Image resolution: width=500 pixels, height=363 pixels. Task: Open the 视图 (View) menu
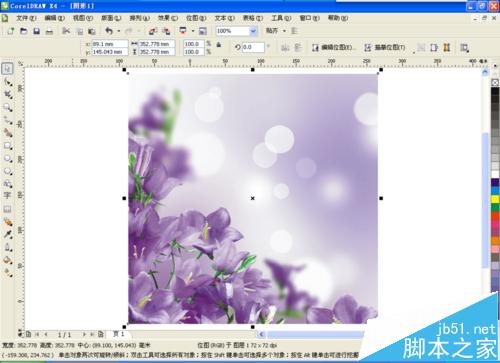pyautogui.click(x=83, y=18)
